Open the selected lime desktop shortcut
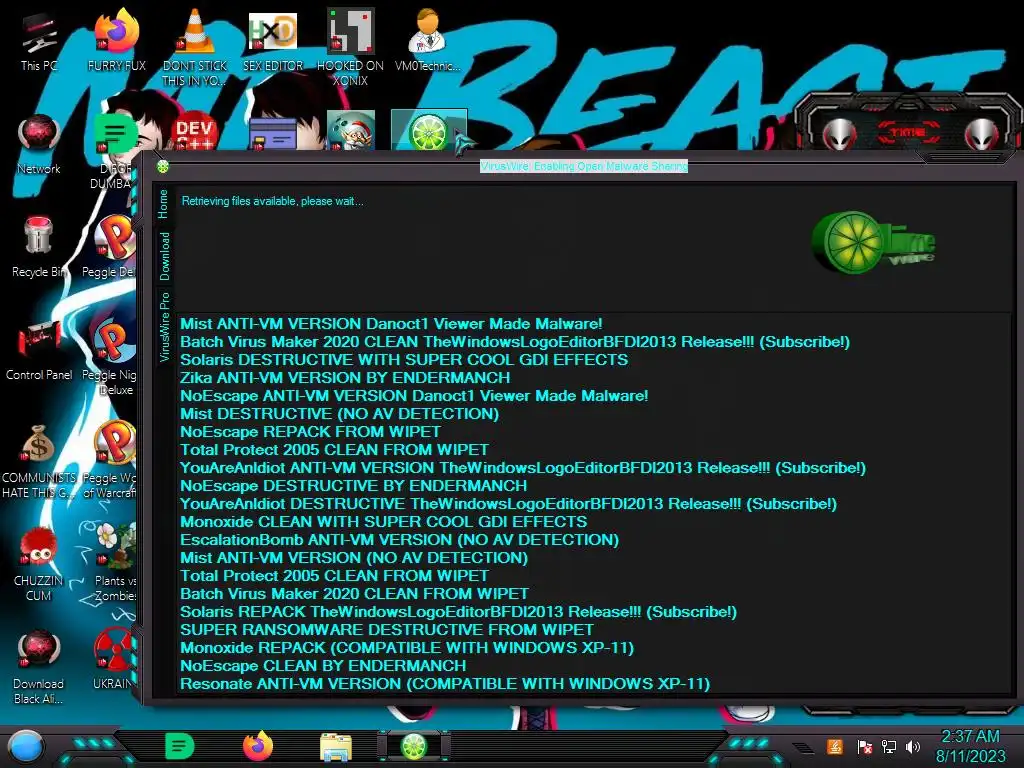The image size is (1024, 768). coord(428,131)
